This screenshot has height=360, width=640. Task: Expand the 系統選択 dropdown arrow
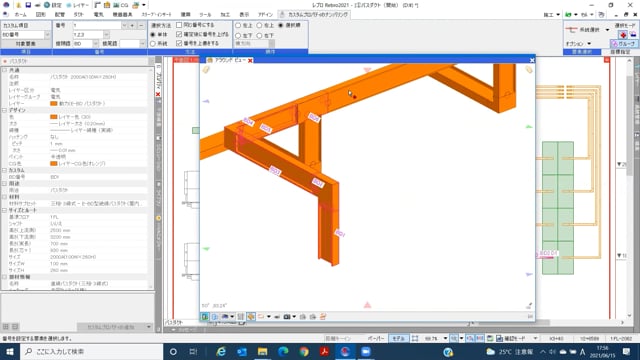(x=607, y=30)
